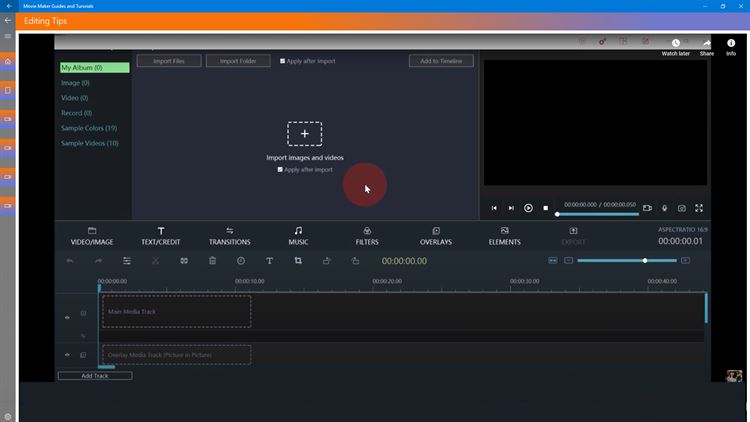This screenshot has width=750, height=422.
Task: Click the fullscreen preview icon
Action: click(x=699, y=208)
